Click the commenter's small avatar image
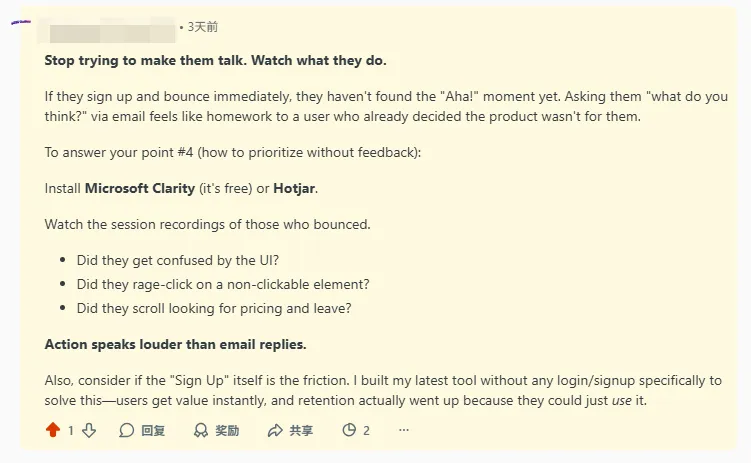Screen dimensions: 751x463 click(19, 22)
